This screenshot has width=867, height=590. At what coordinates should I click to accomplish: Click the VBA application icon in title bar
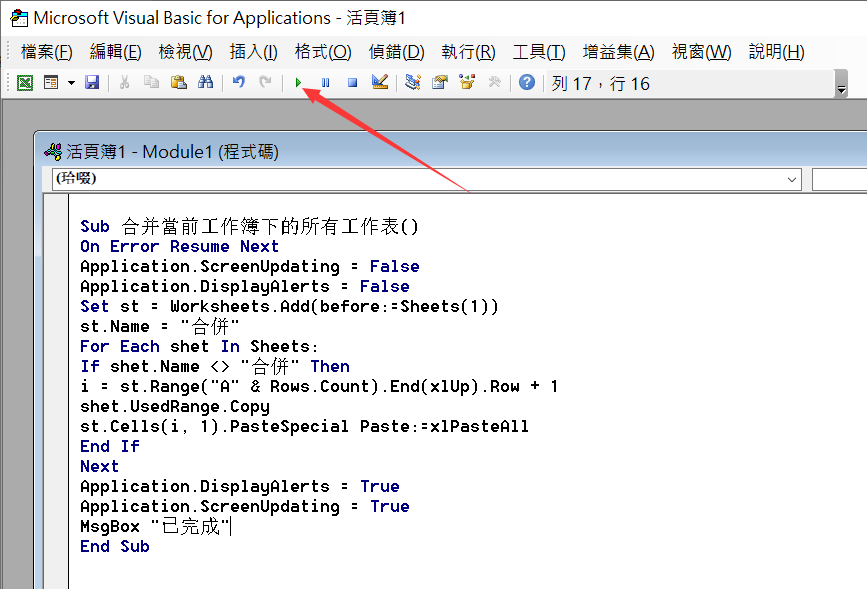click(19, 18)
